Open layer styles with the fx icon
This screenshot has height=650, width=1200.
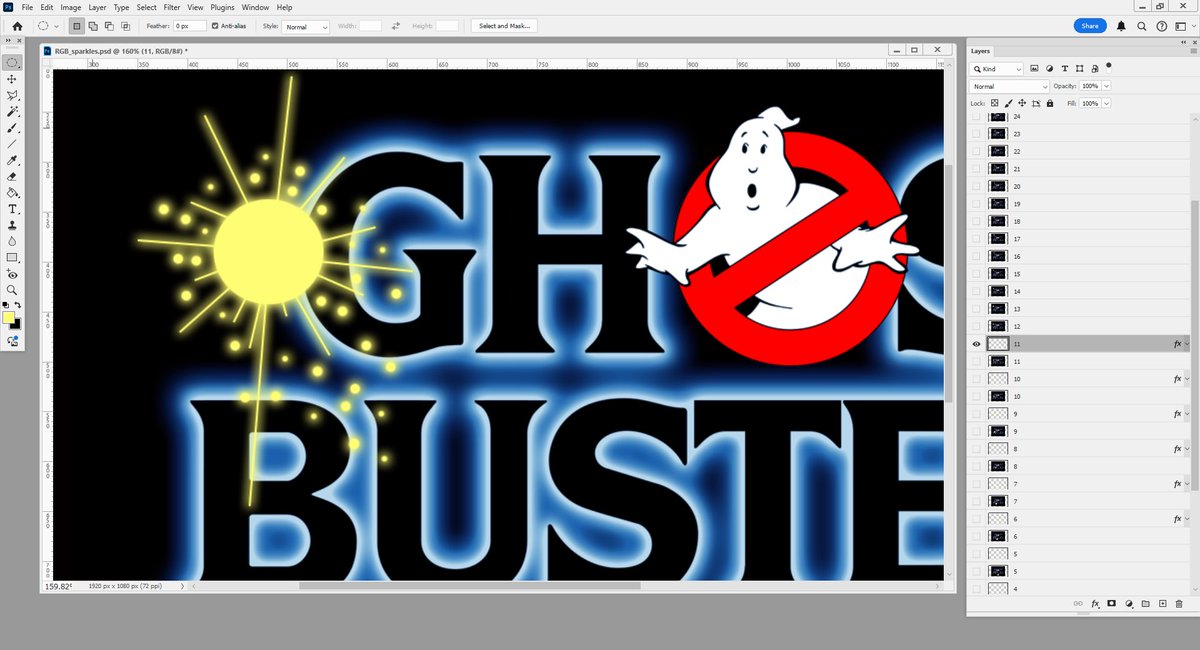(x=1095, y=603)
